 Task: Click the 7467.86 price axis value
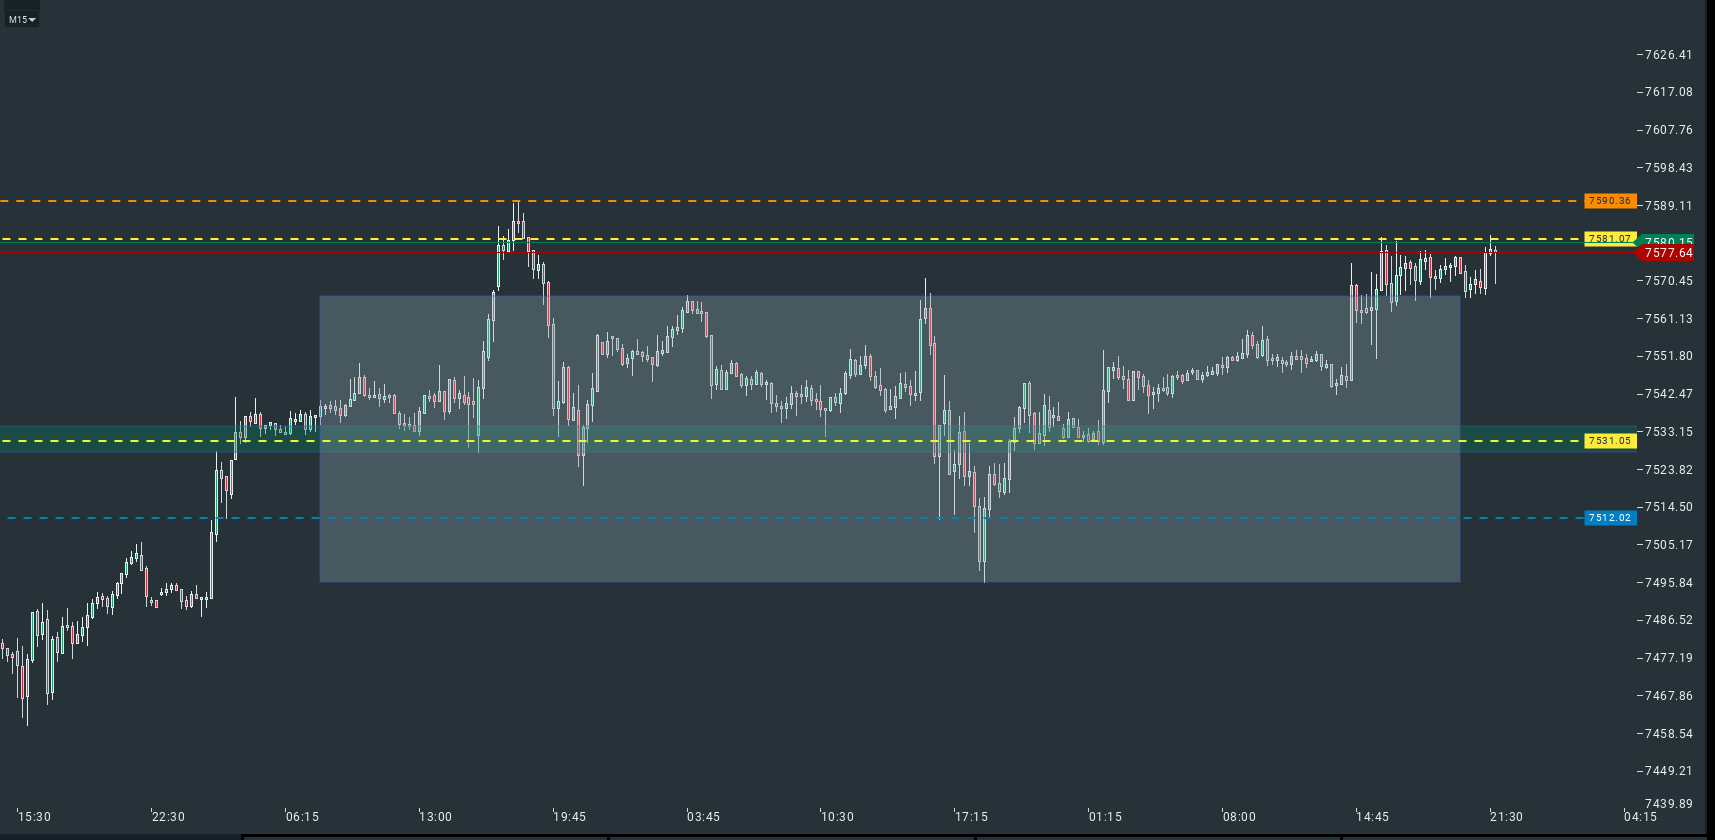click(x=1668, y=696)
